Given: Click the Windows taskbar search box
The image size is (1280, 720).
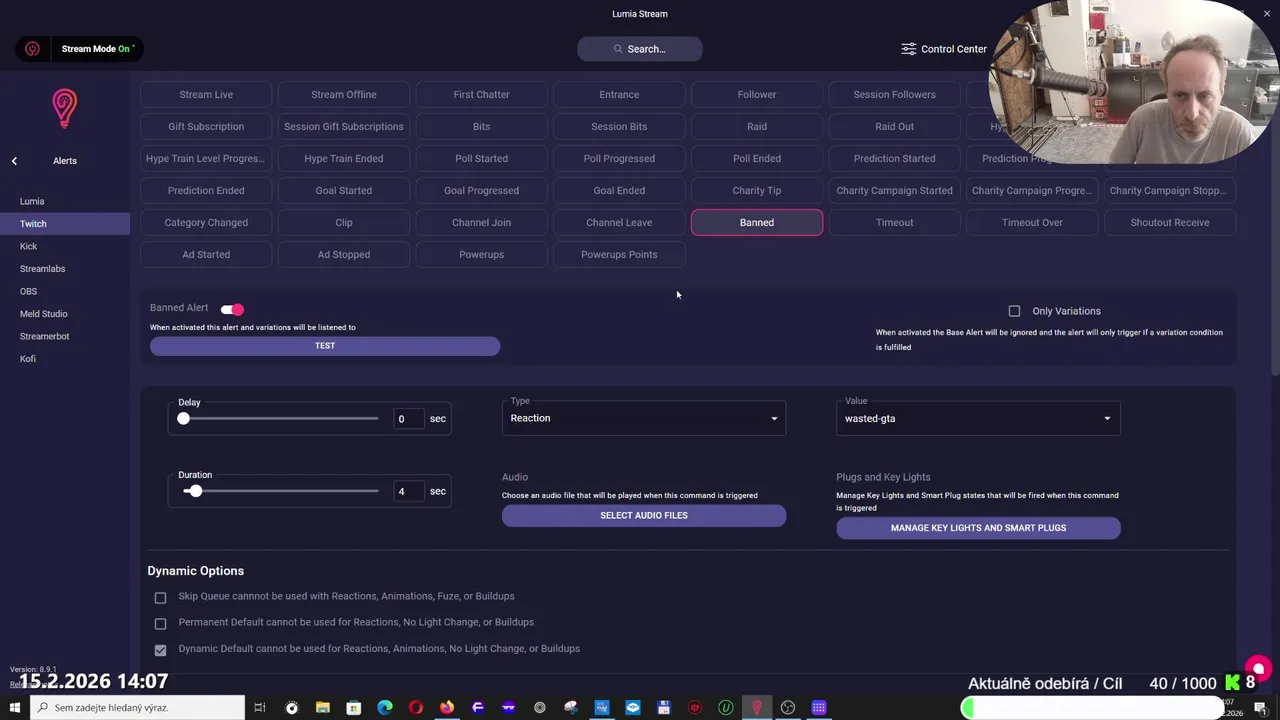Looking at the screenshot, I should [137, 708].
